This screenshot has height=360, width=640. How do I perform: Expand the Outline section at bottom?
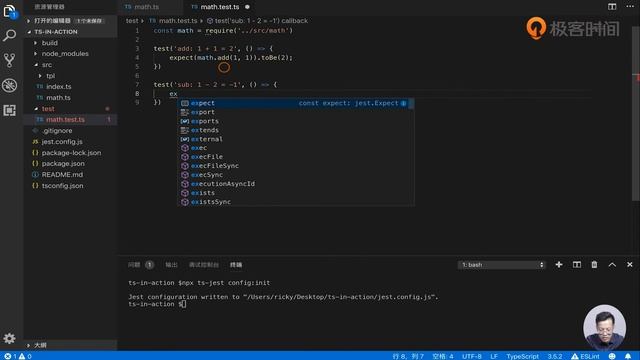[70, 345]
